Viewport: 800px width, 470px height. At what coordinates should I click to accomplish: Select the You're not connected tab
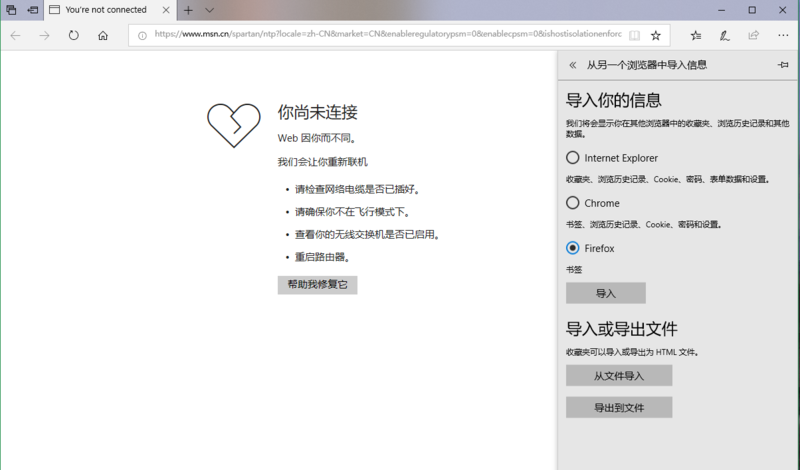point(110,10)
